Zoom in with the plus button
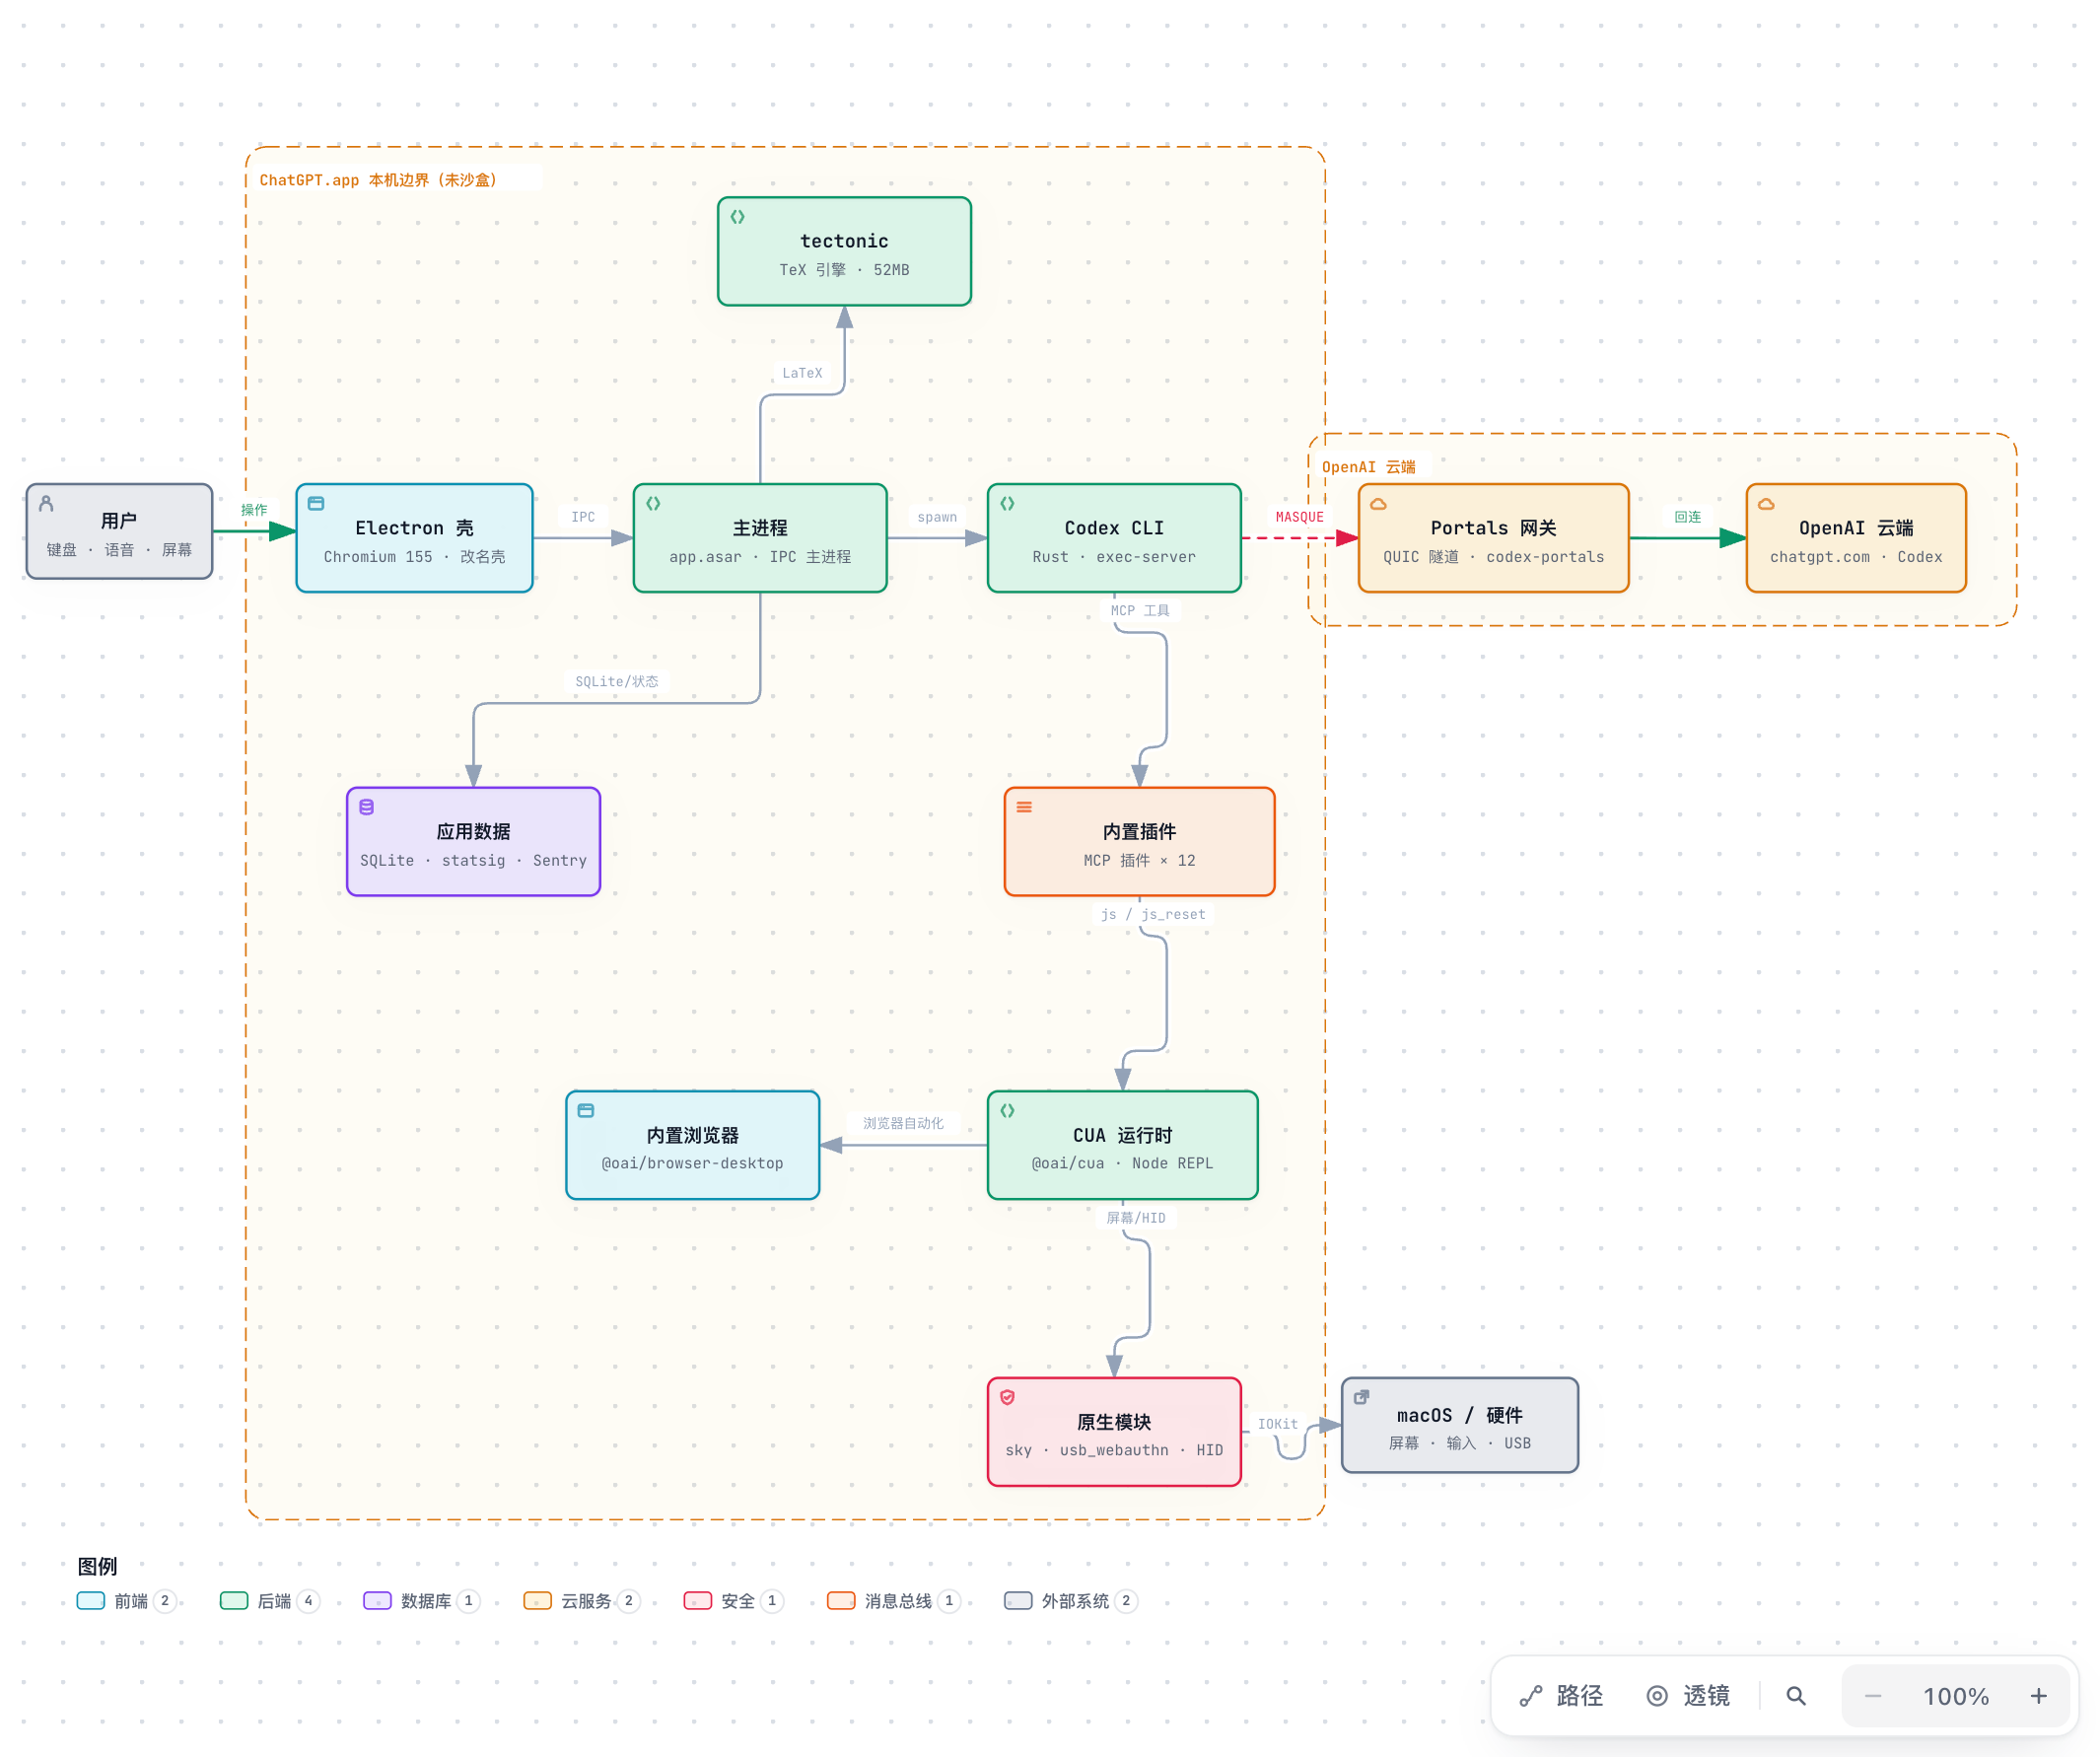This screenshot has width=2100, height=1757. (x=2038, y=1696)
